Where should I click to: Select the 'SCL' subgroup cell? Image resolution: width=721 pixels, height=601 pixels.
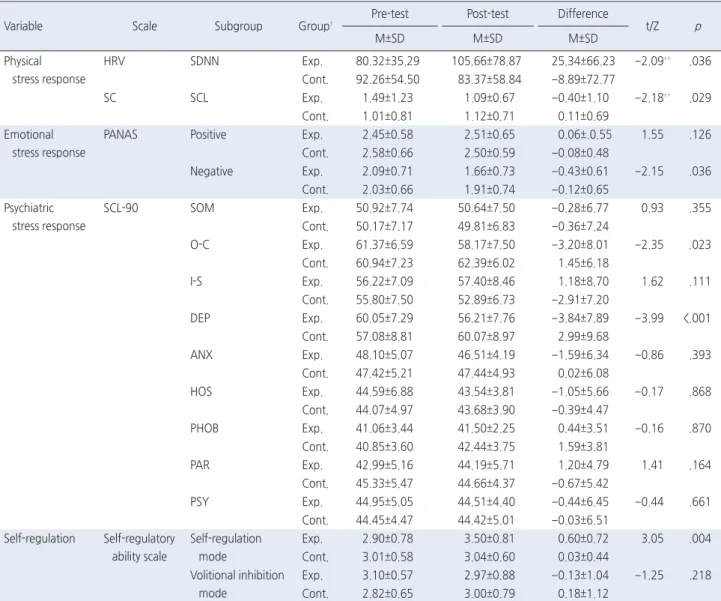(x=199, y=98)
